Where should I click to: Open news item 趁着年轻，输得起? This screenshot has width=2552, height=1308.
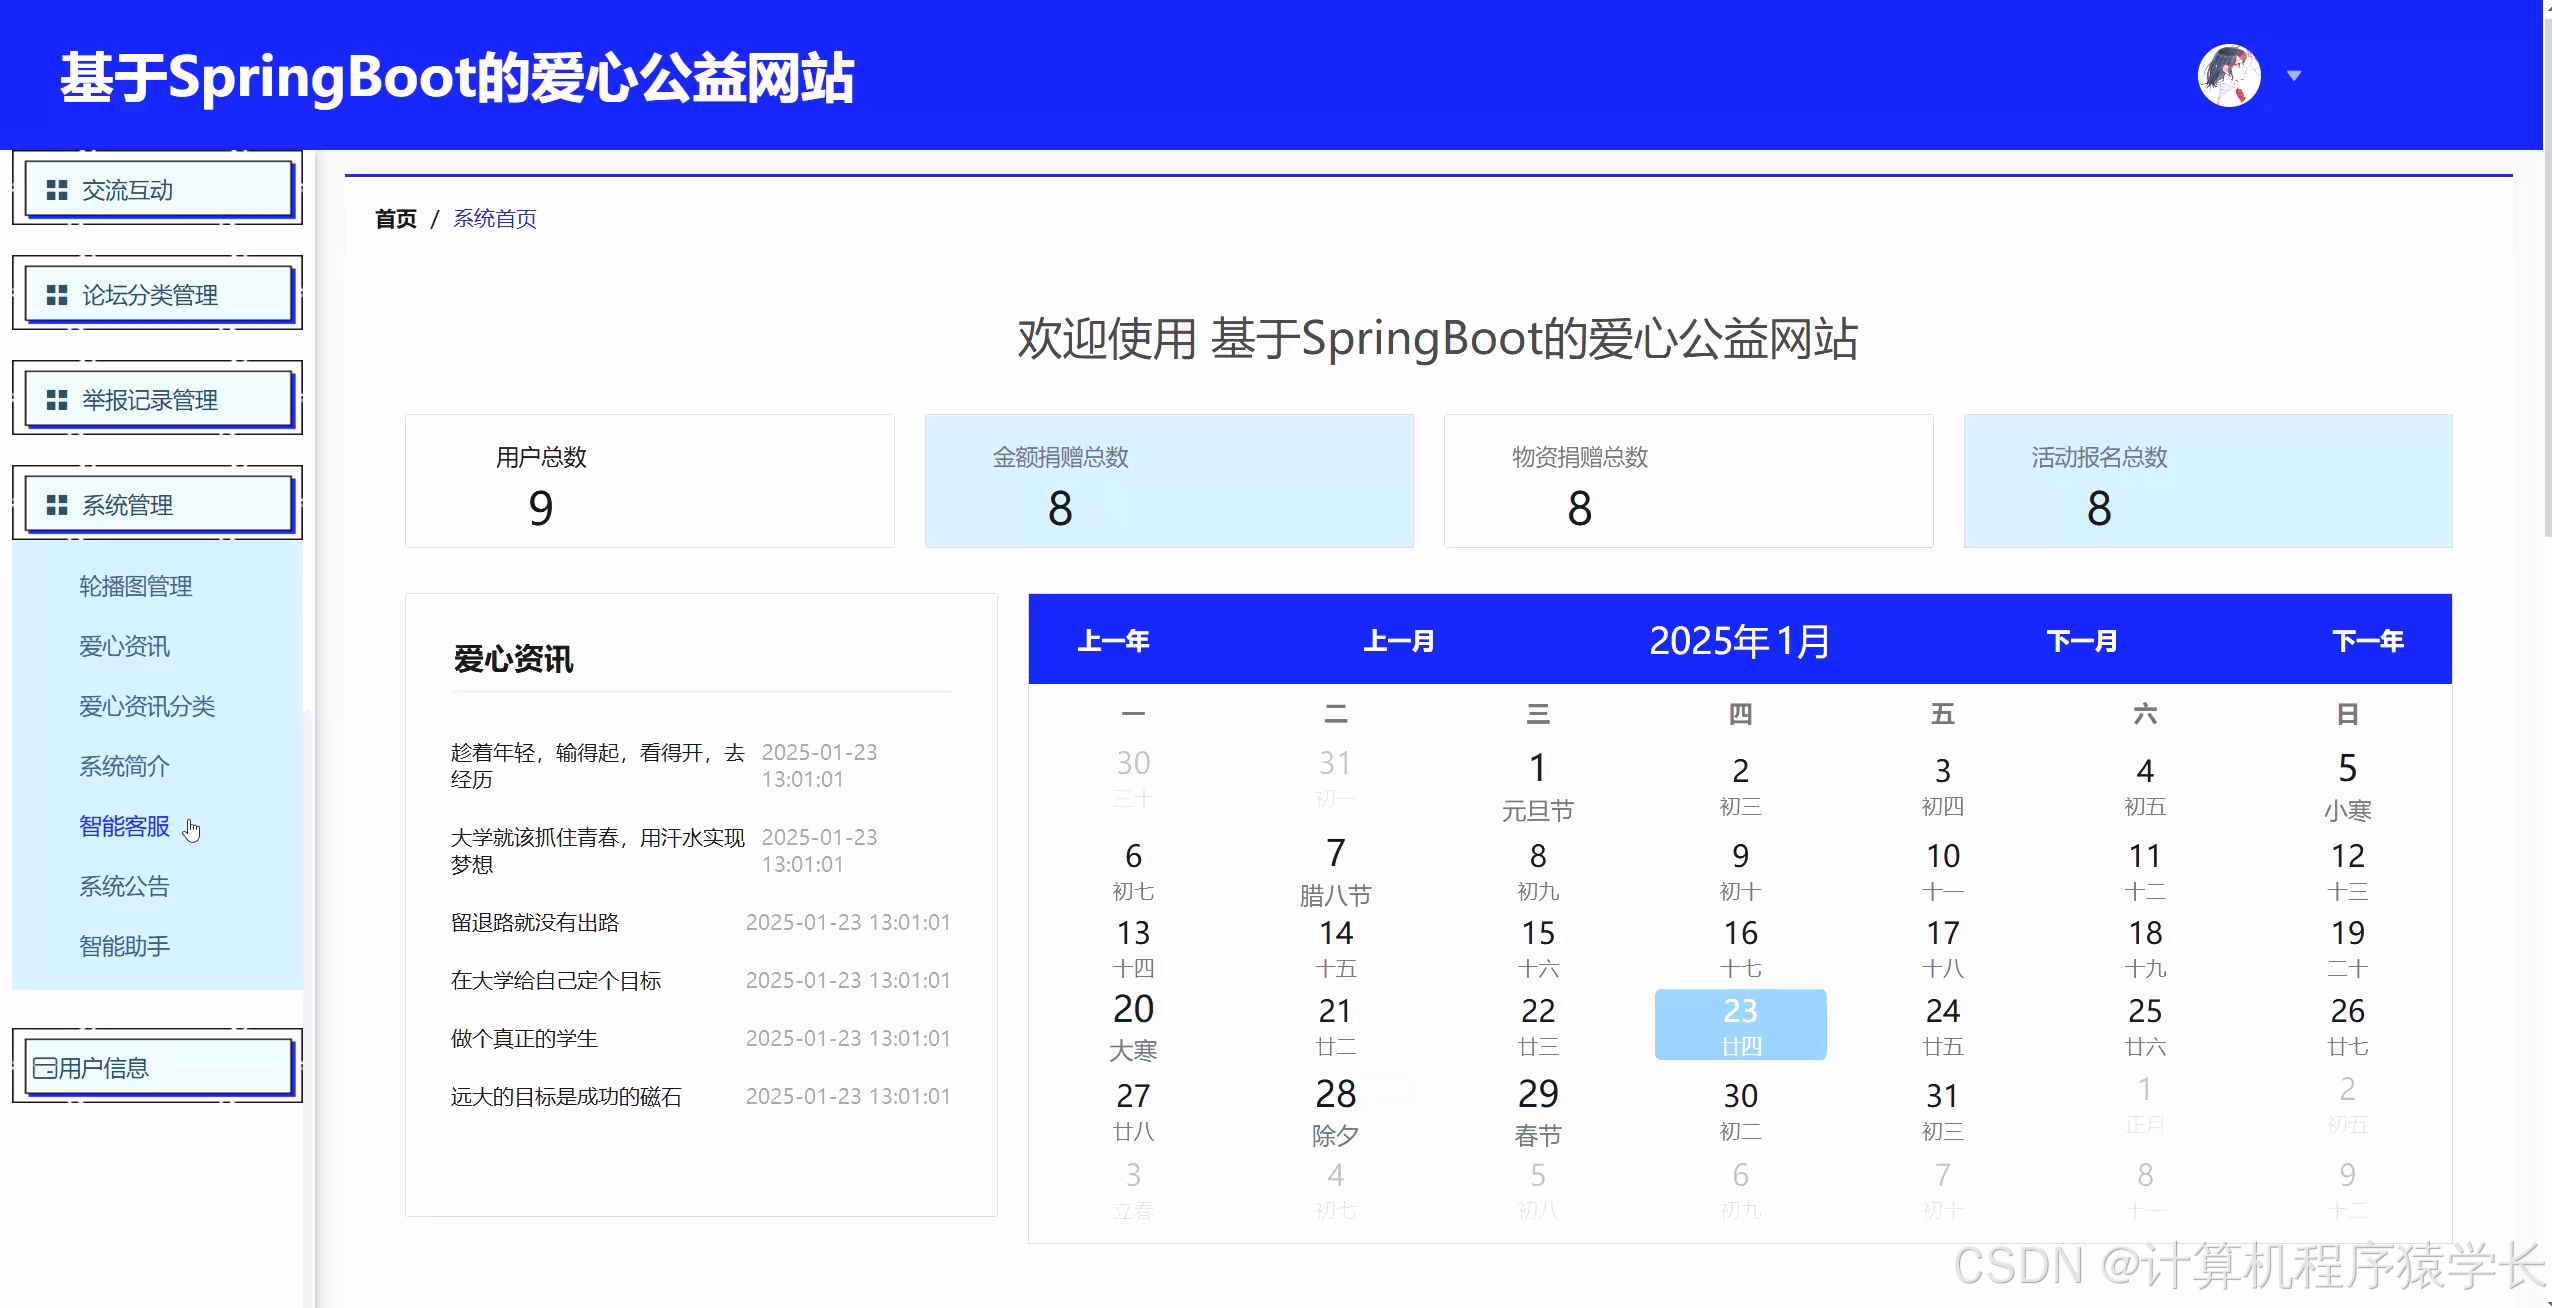pos(598,766)
